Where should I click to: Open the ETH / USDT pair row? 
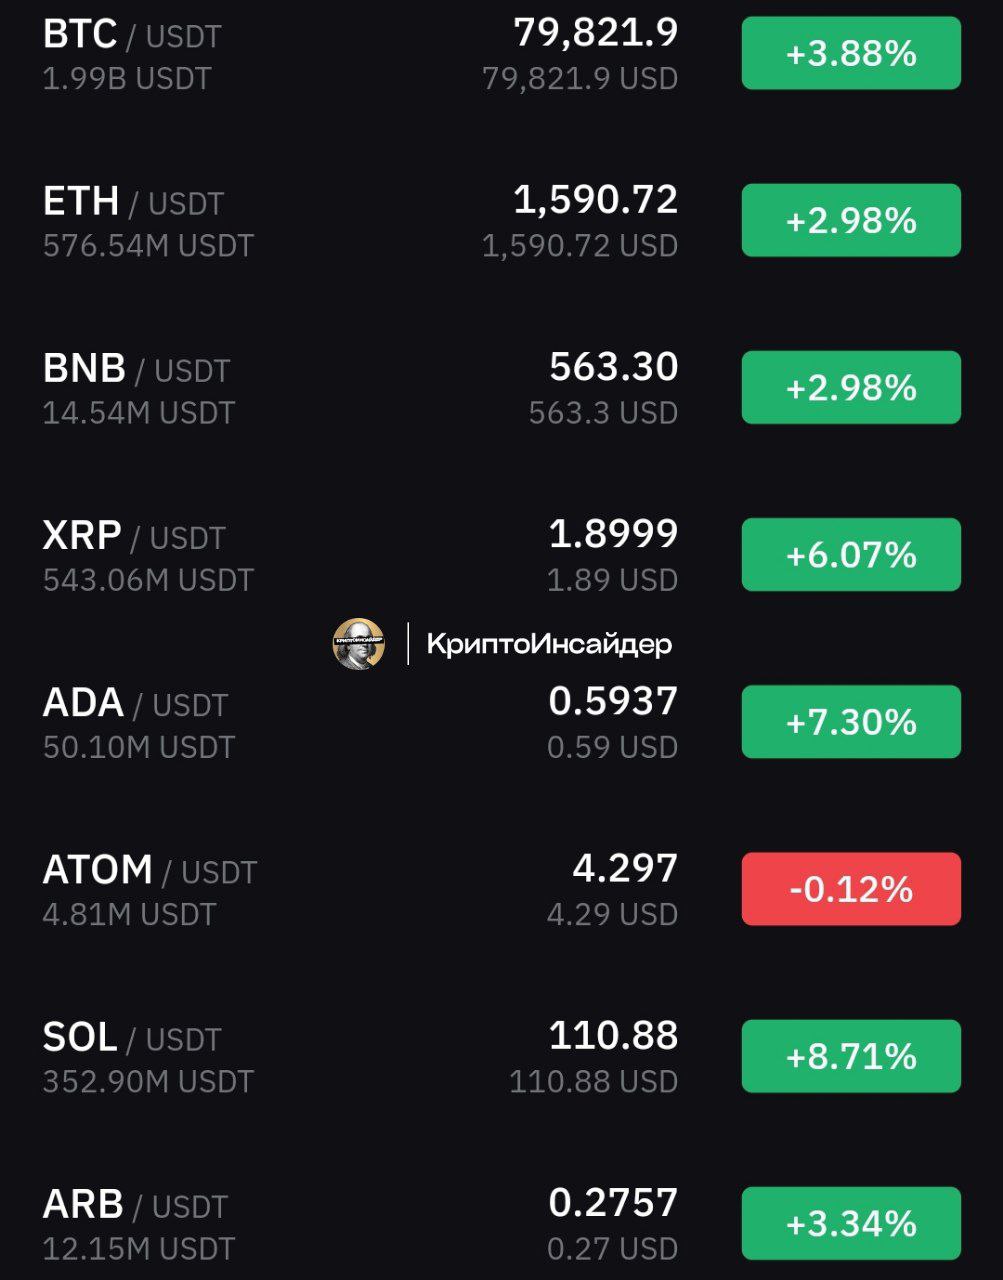501,220
